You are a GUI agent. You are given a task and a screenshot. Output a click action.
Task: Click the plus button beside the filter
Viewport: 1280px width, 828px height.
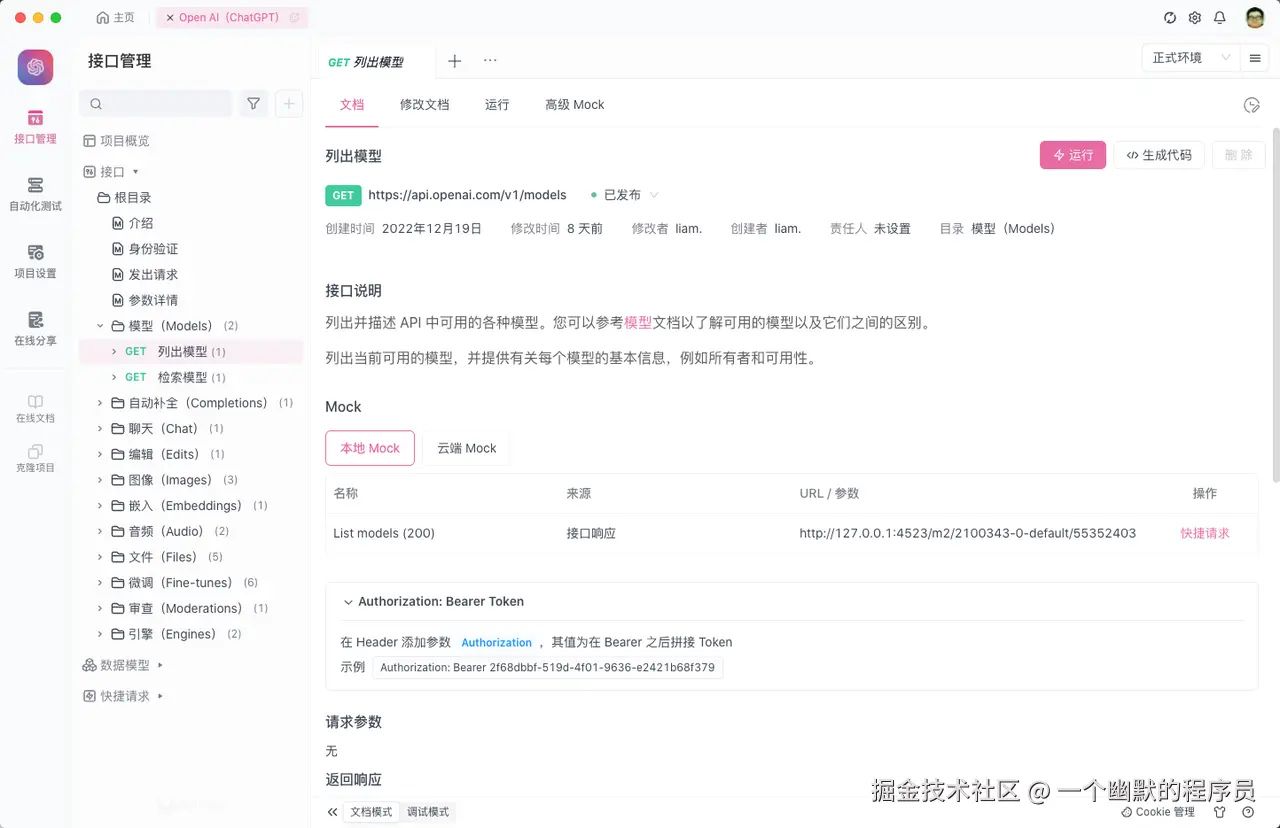tap(289, 103)
